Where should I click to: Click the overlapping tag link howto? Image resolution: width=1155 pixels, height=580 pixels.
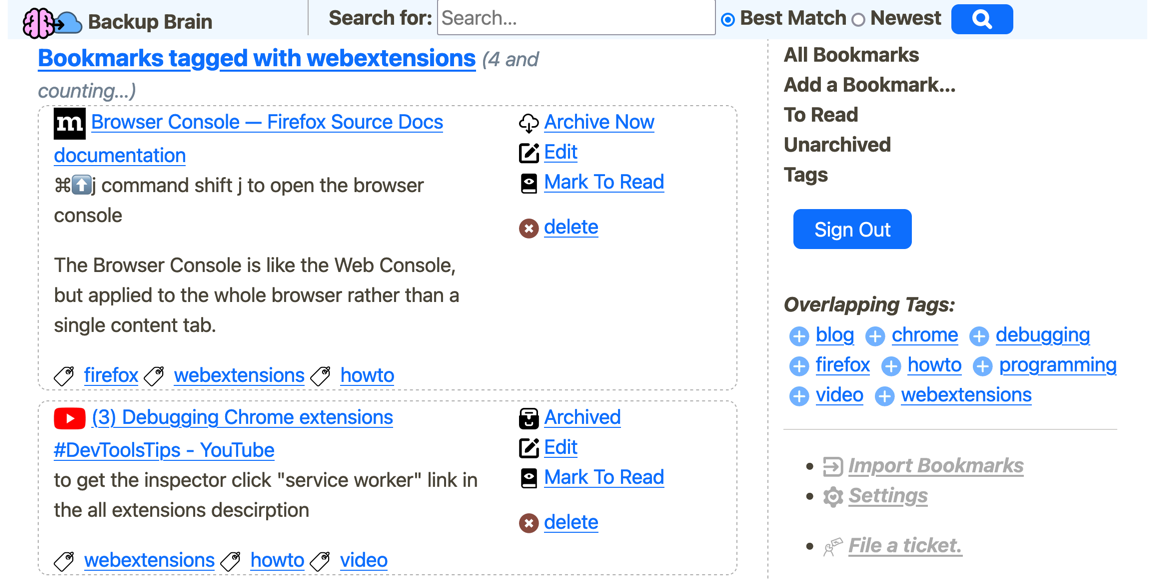coord(934,366)
